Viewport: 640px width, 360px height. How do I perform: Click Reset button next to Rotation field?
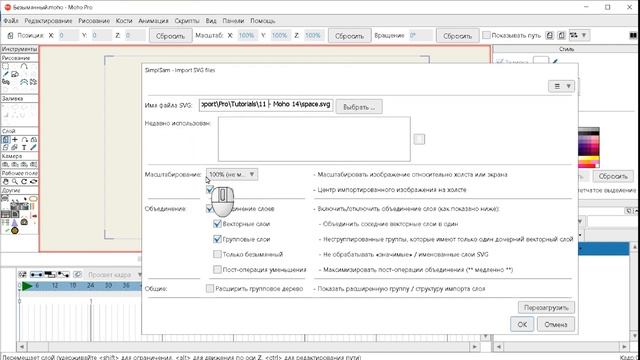pyautogui.click(x=457, y=36)
